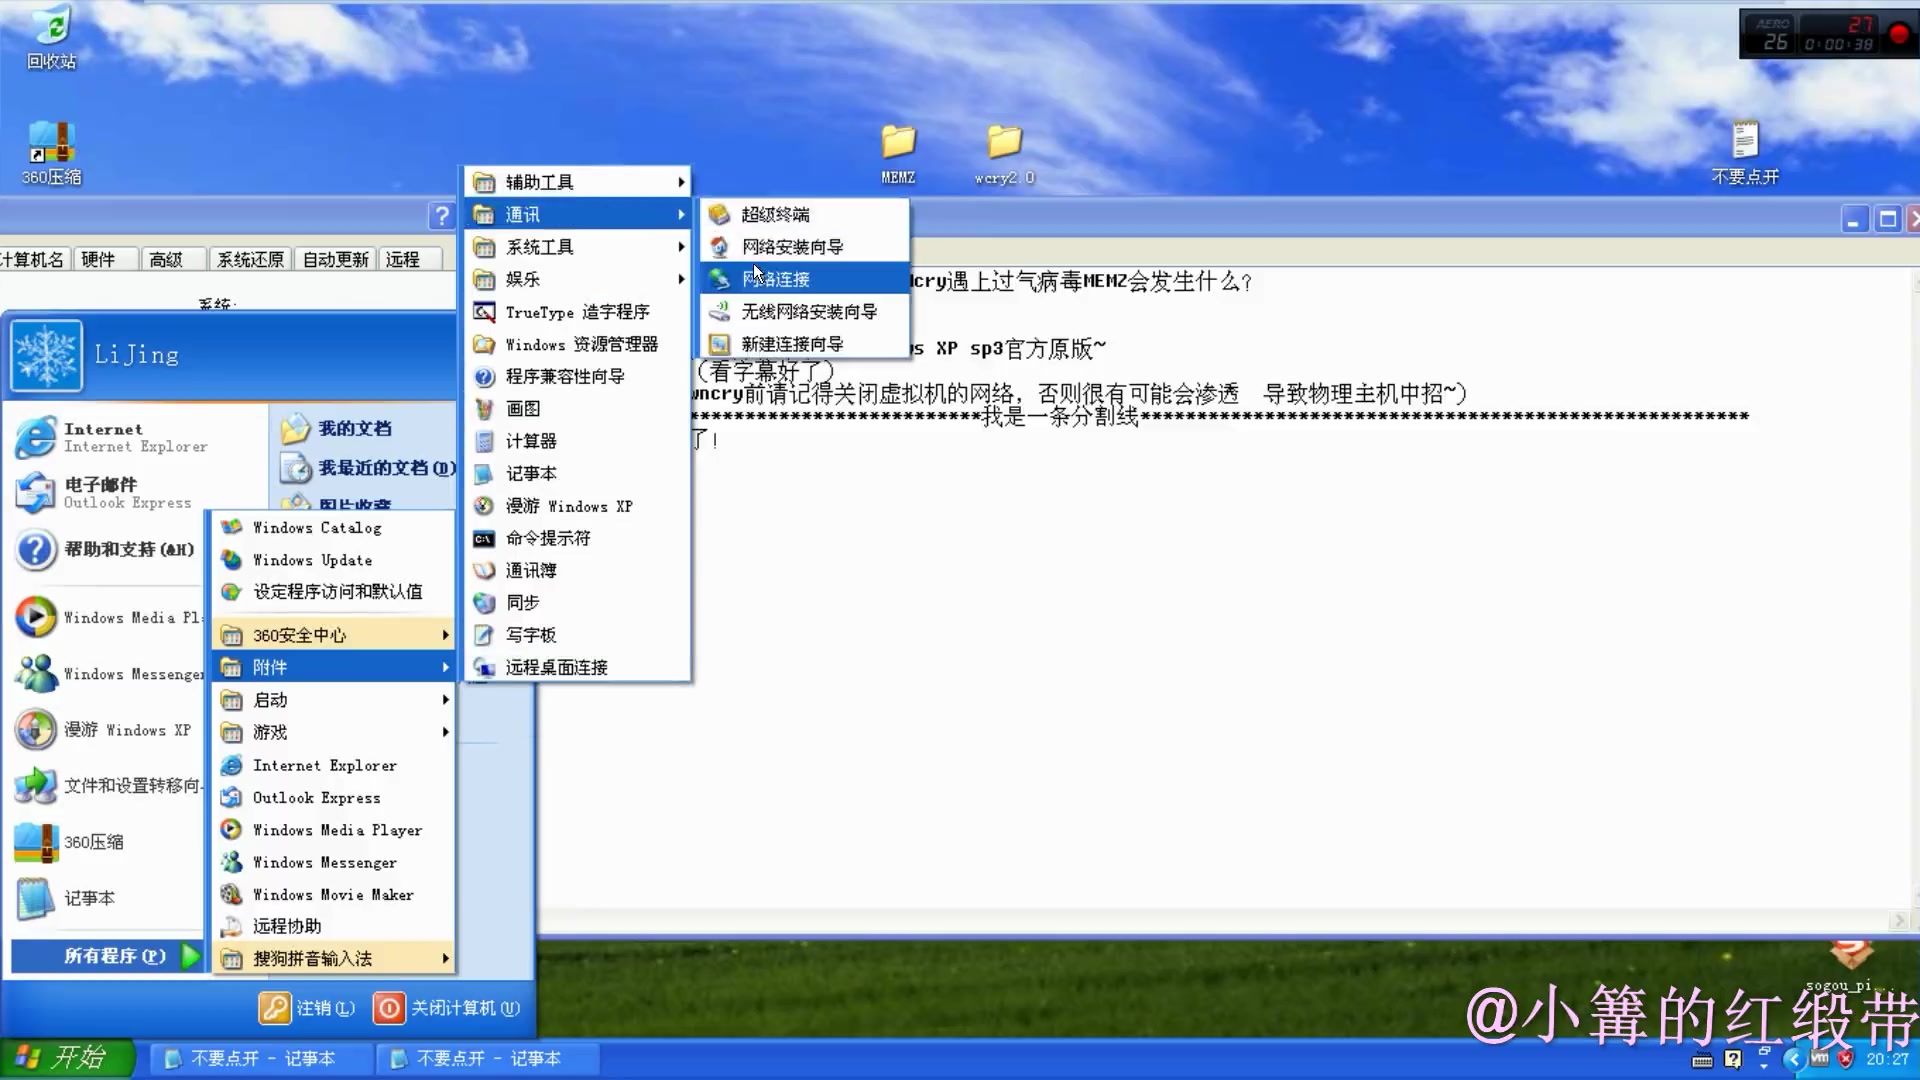1920x1080 pixels.
Task: Expand the 辅助工具 submenu
Action: [578, 182]
